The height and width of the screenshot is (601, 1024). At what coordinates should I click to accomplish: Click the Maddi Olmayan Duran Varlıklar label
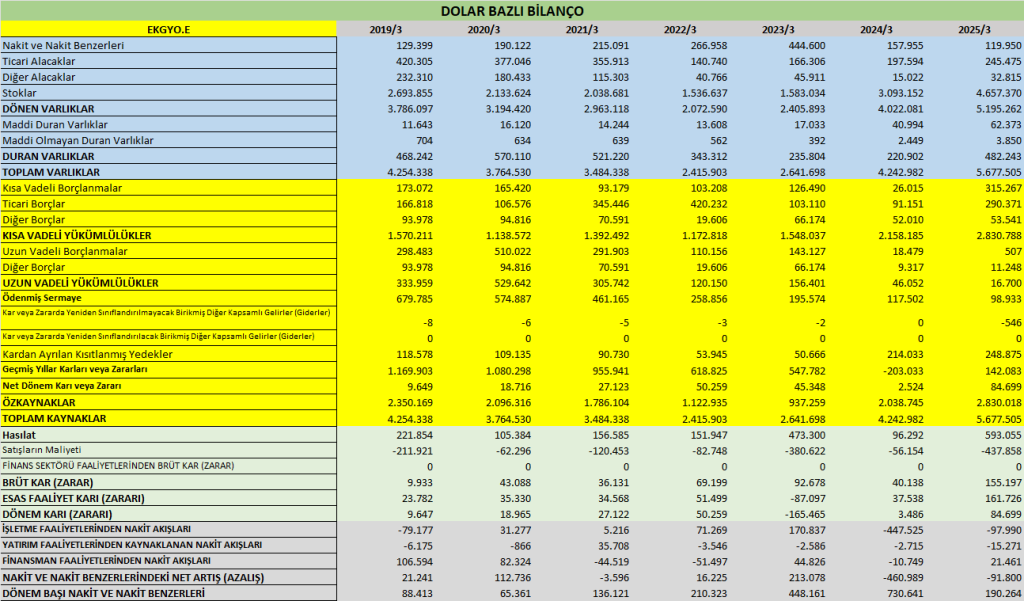pyautogui.click(x=78, y=140)
